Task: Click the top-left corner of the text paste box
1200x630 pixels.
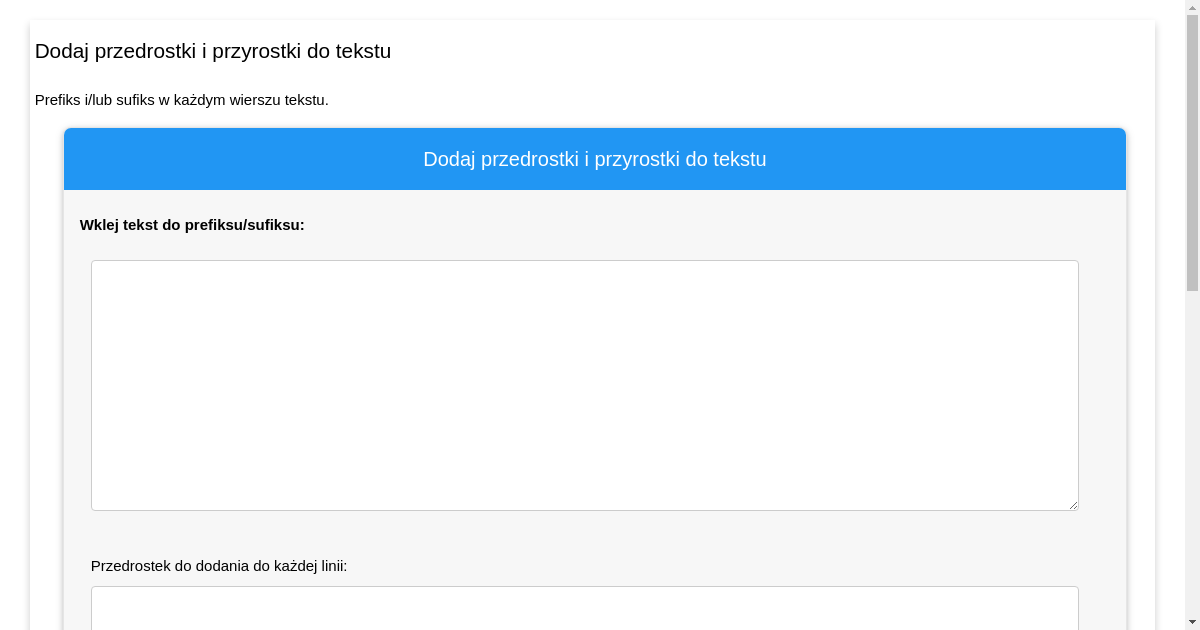Action: pyautogui.click(x=93, y=262)
